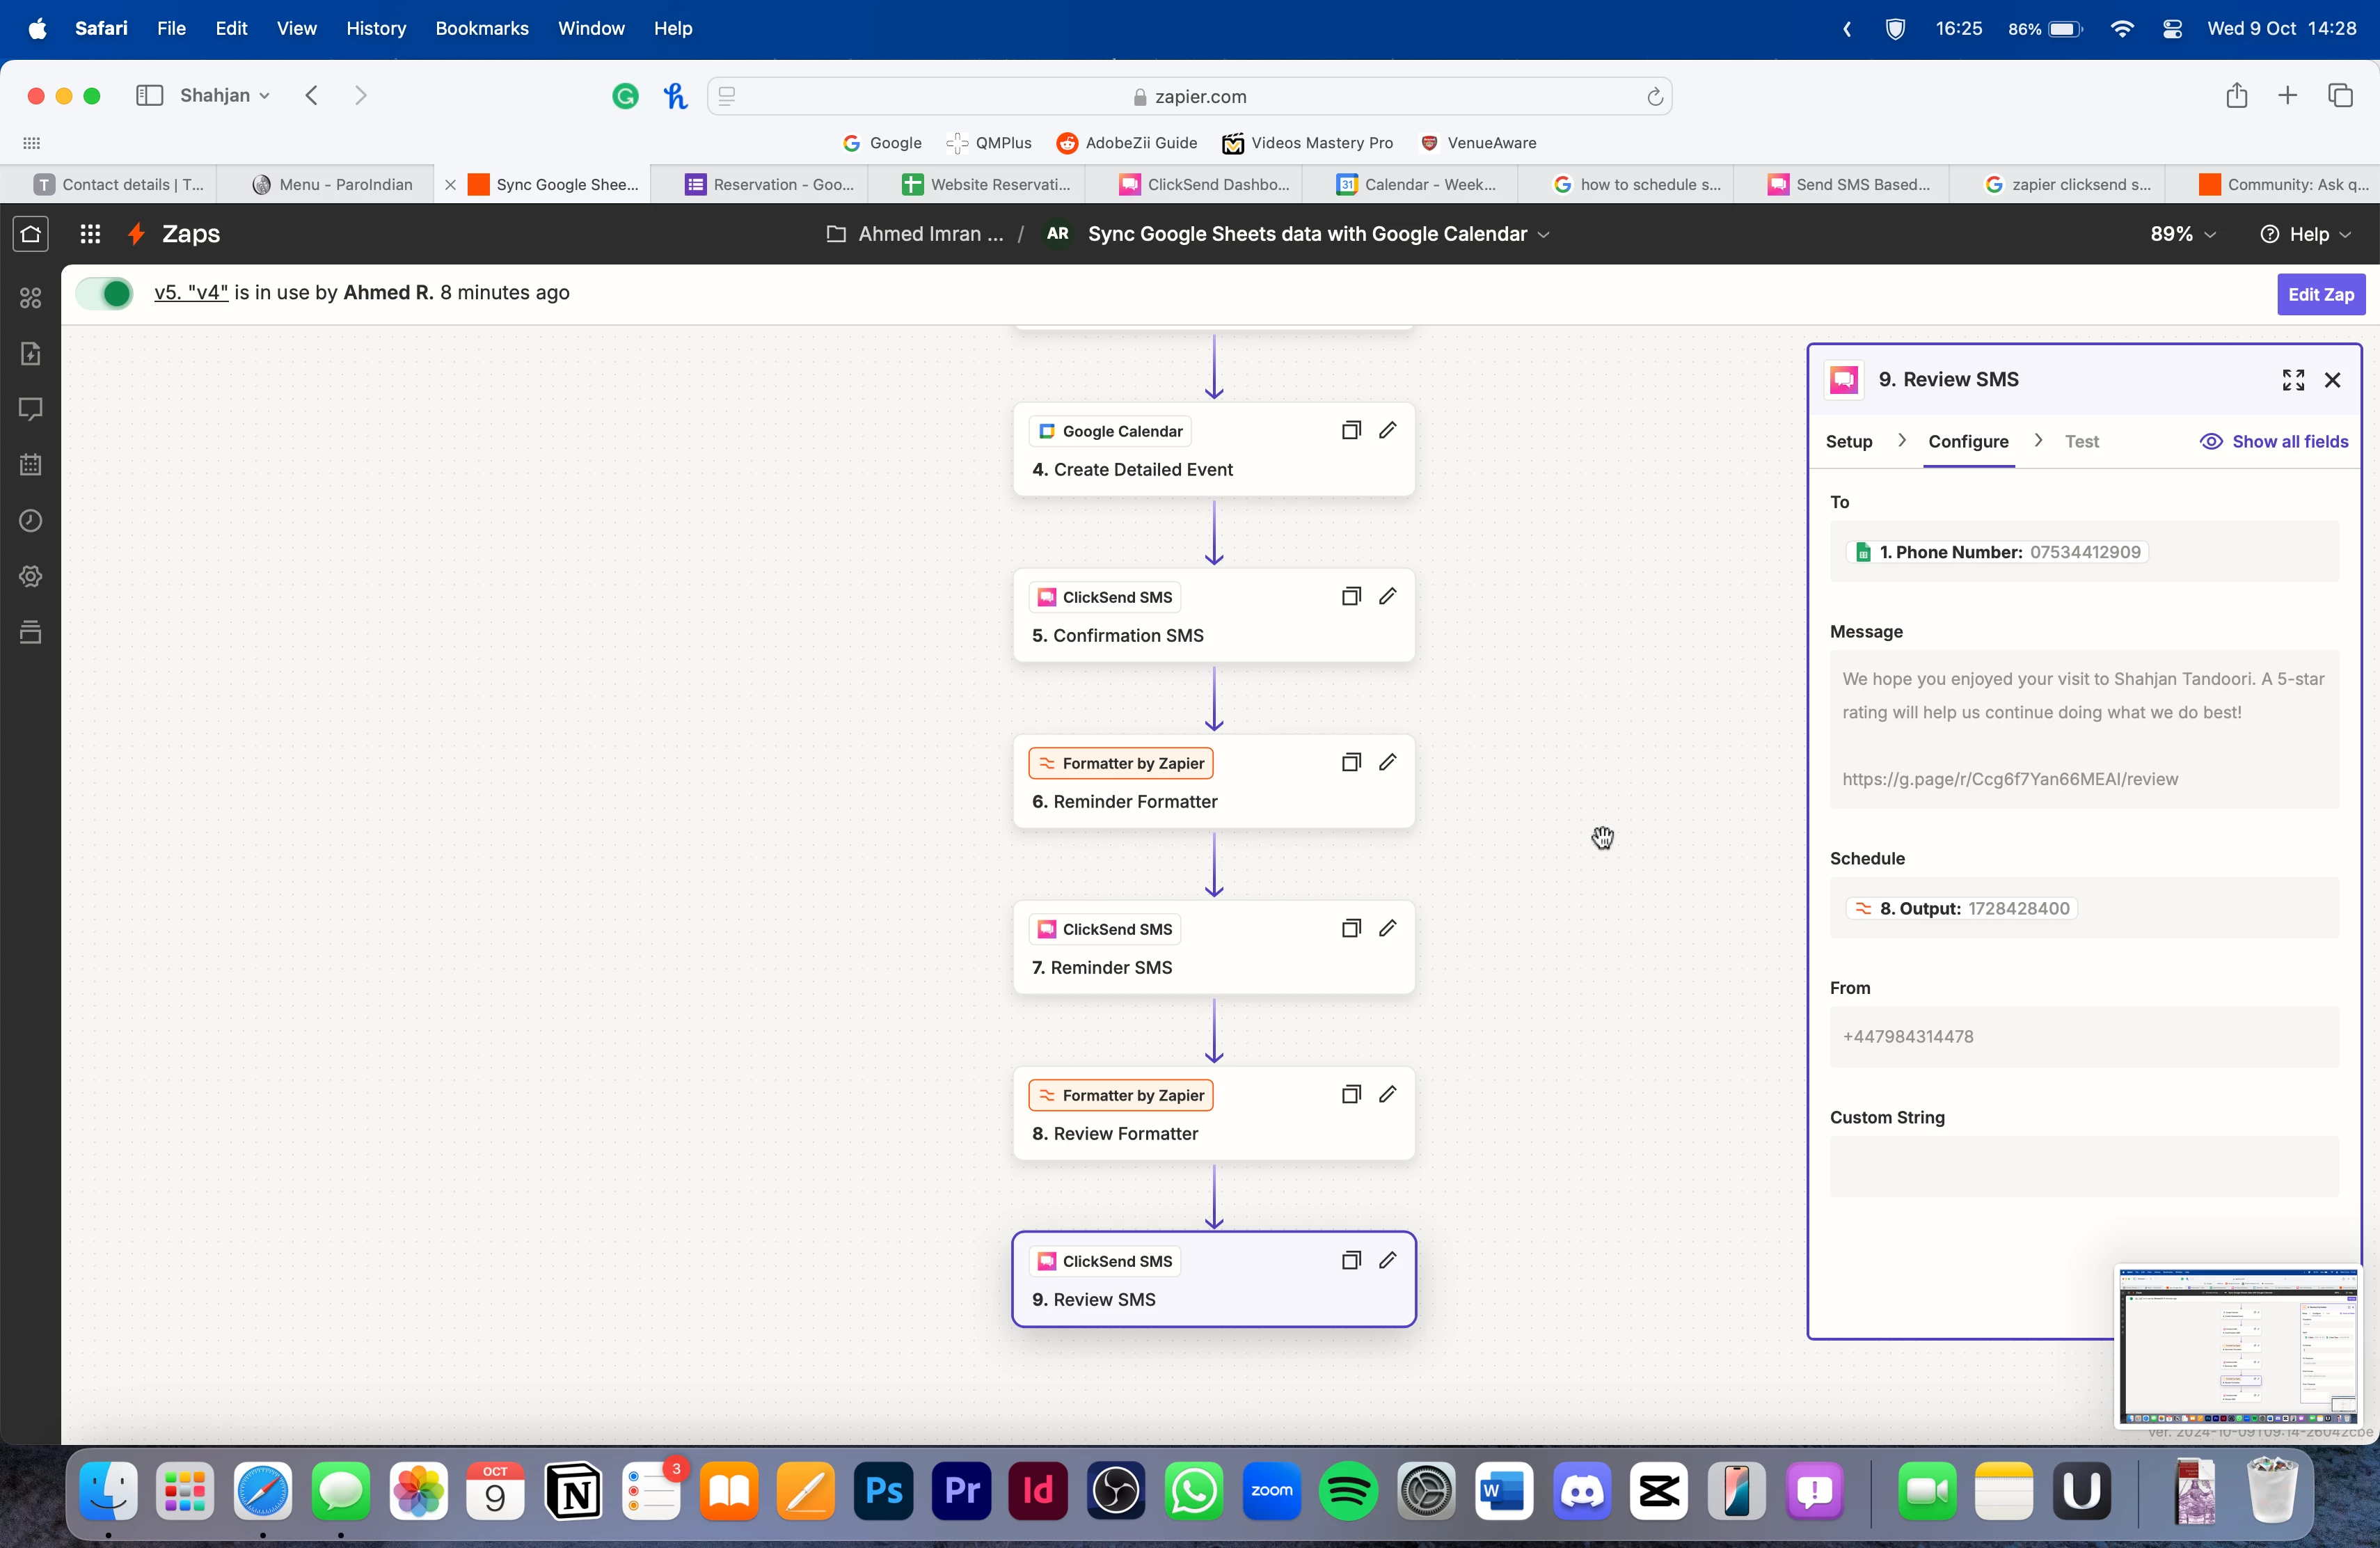This screenshot has height=1548, width=2380.
Task: Open macOS Control Center toggle icon
Action: tap(2171, 29)
